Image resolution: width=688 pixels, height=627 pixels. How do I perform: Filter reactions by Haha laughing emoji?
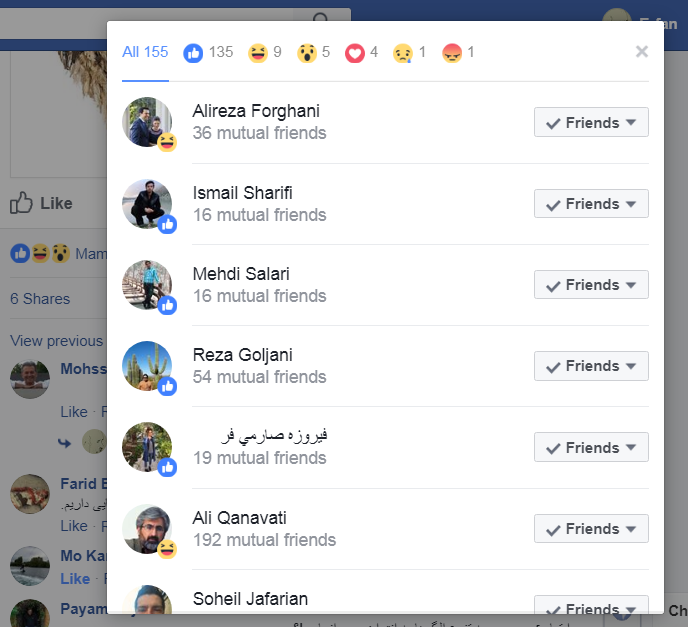click(265, 53)
